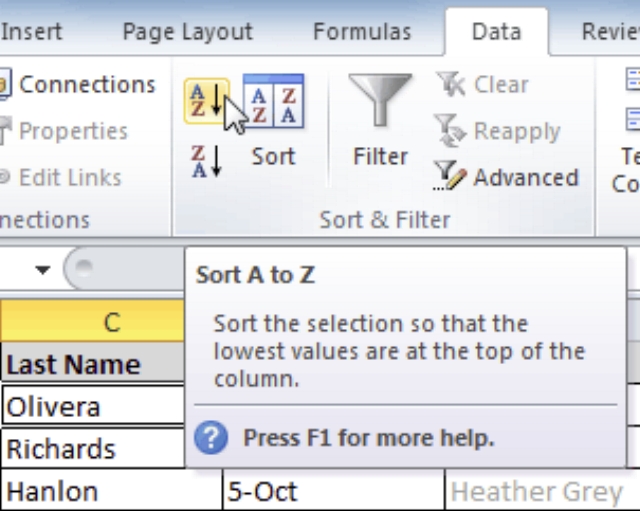Expand the Name Box dropdown arrow

42,270
